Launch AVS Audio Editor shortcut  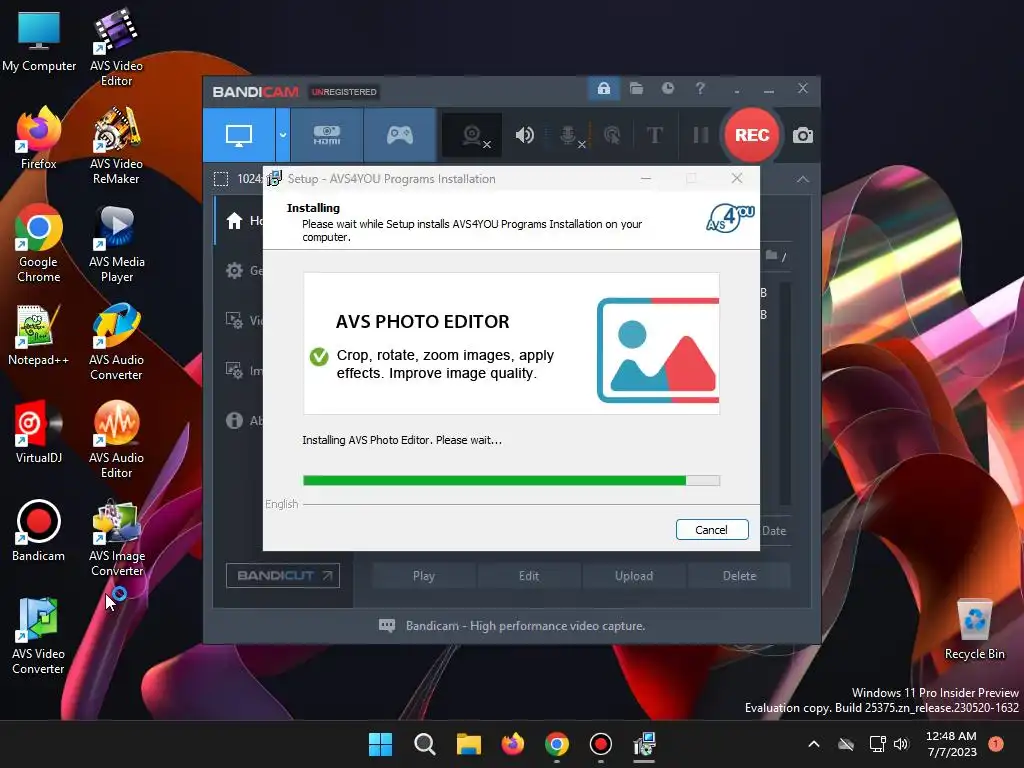tap(116, 439)
